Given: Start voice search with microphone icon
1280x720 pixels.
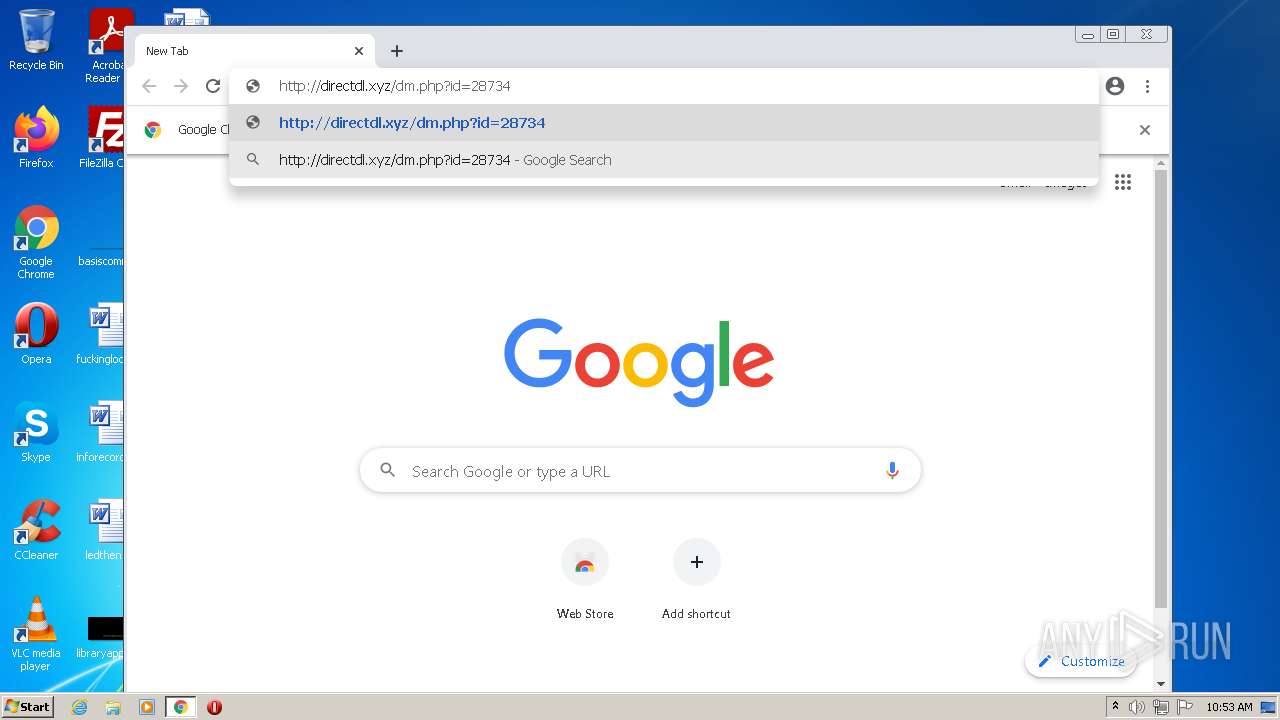Looking at the screenshot, I should (x=892, y=471).
